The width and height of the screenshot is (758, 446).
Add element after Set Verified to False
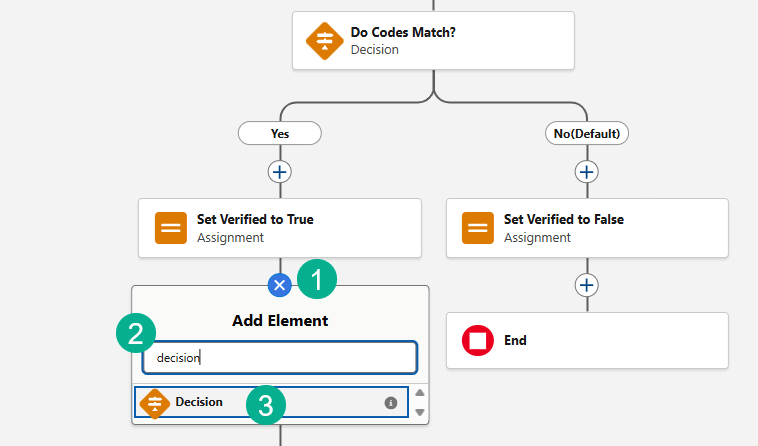coord(587,285)
